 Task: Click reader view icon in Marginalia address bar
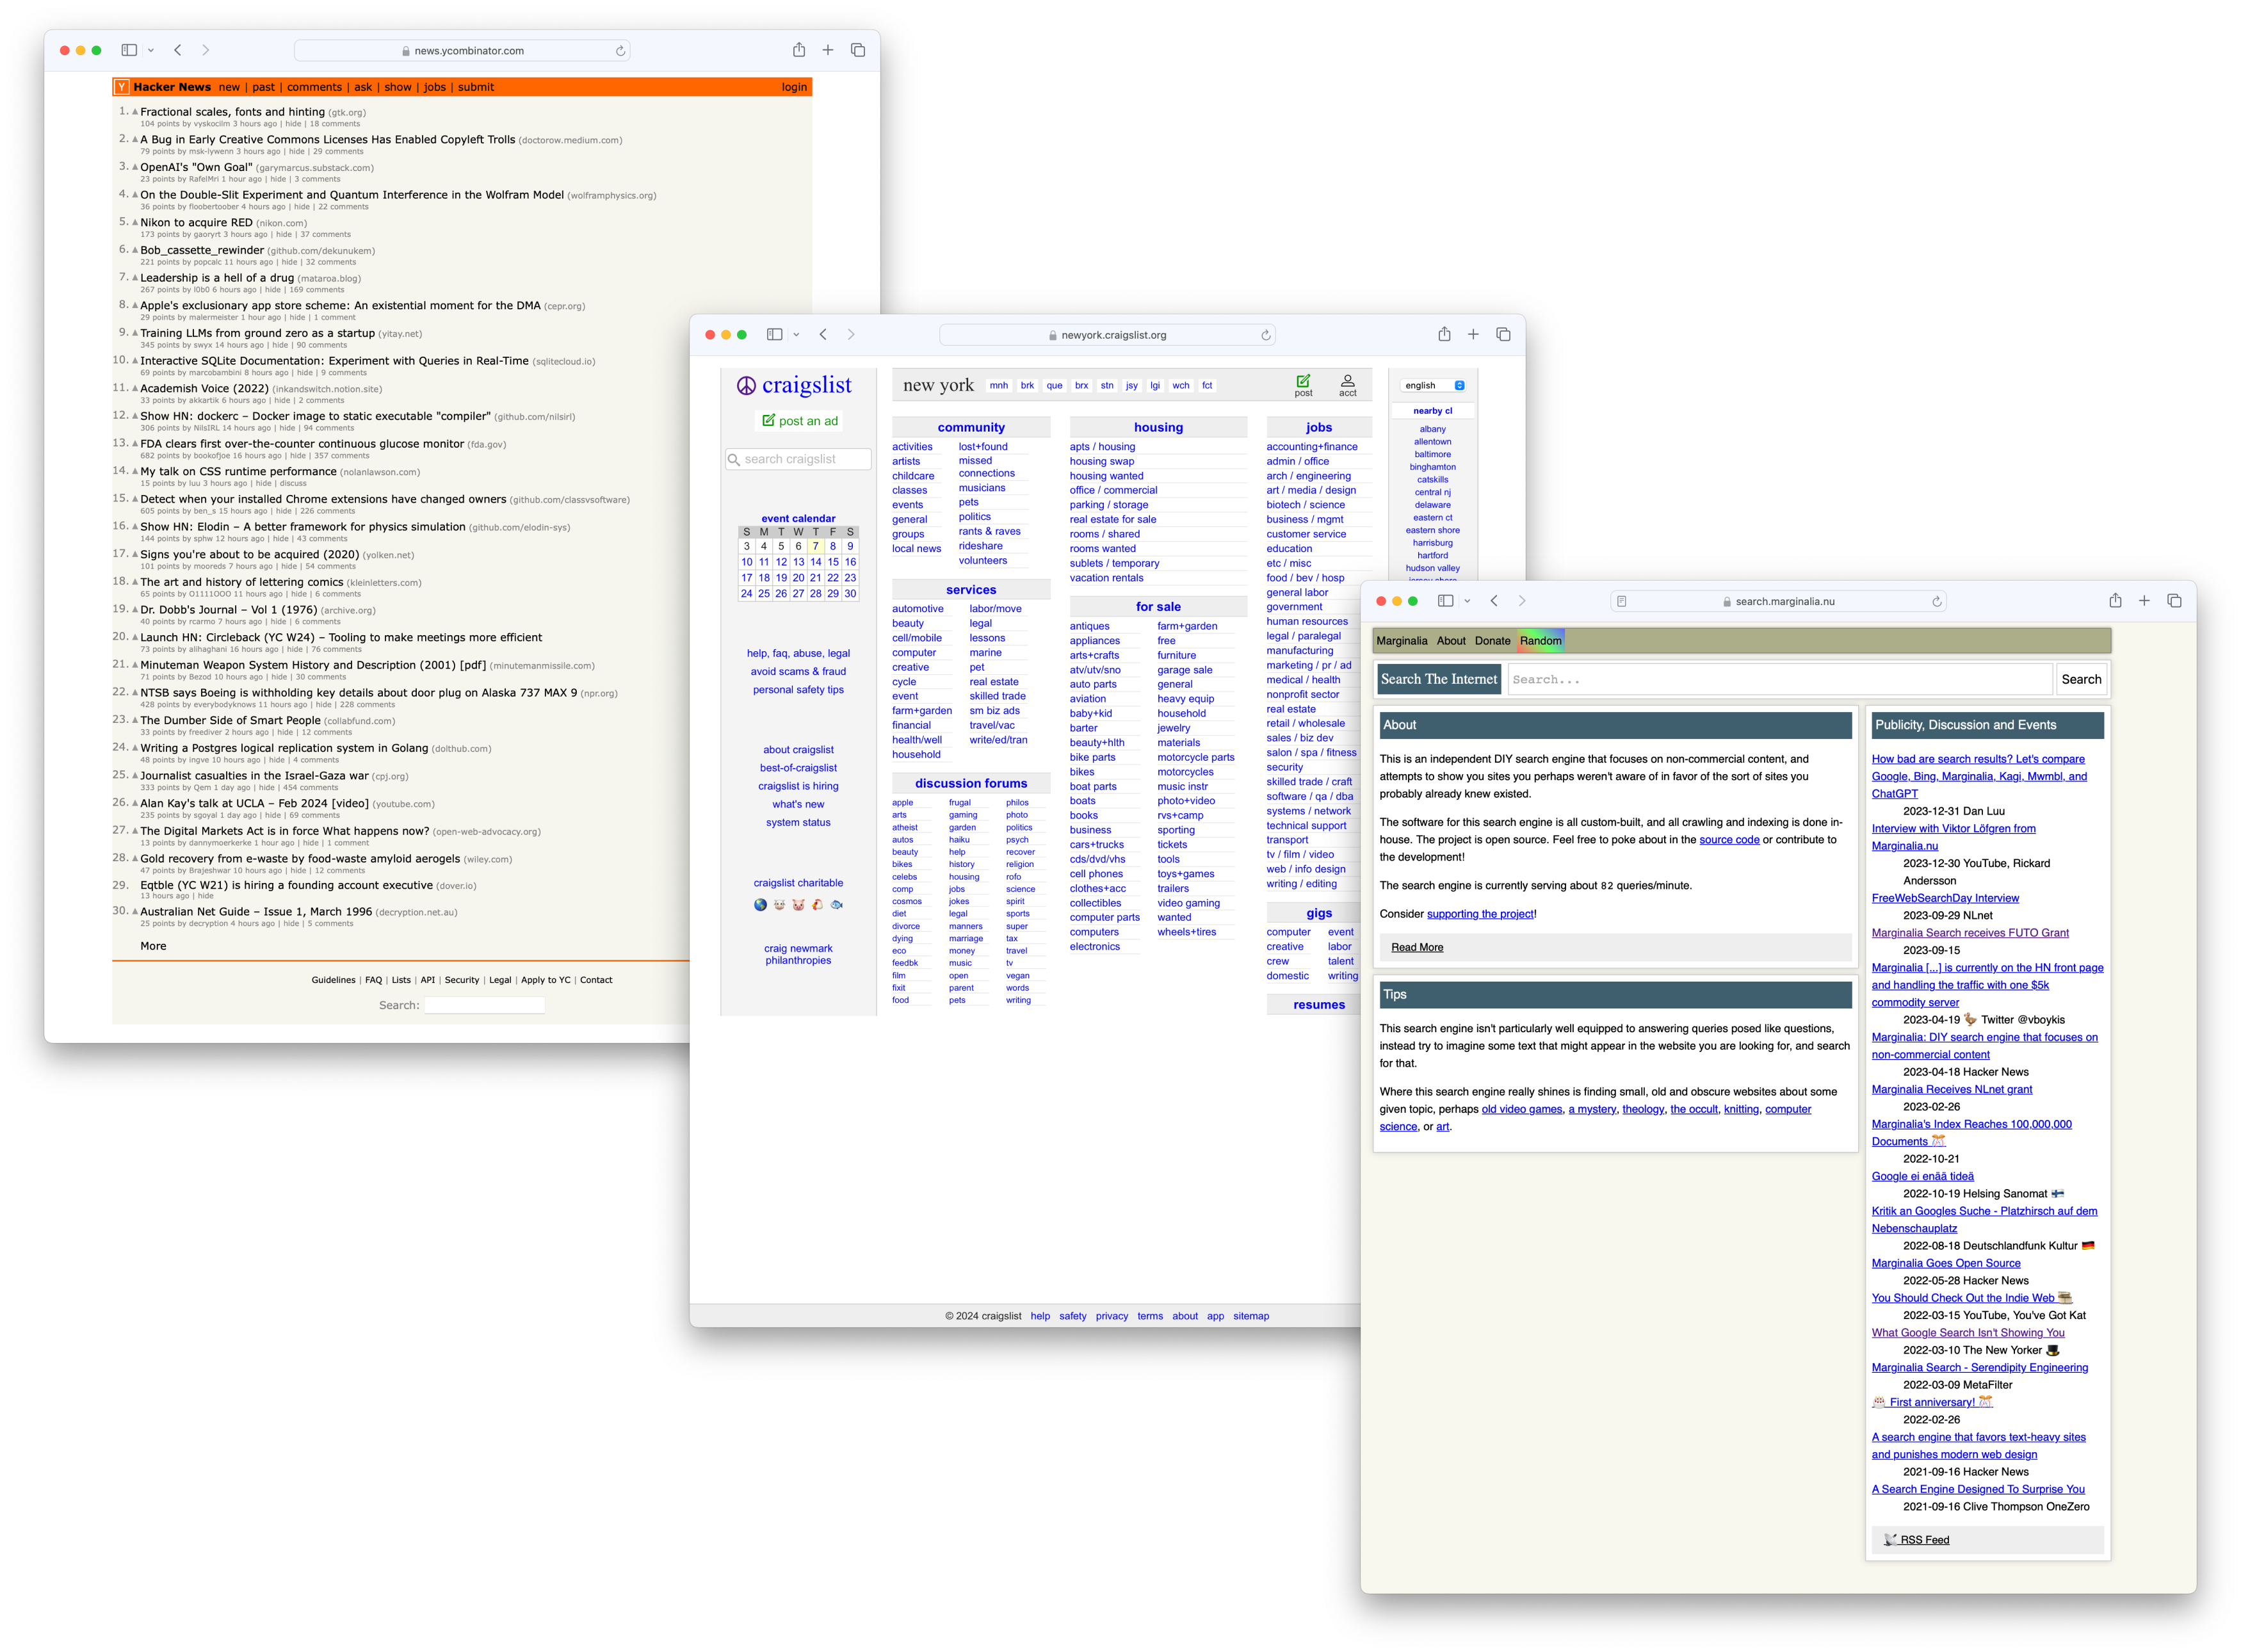coord(1621,601)
